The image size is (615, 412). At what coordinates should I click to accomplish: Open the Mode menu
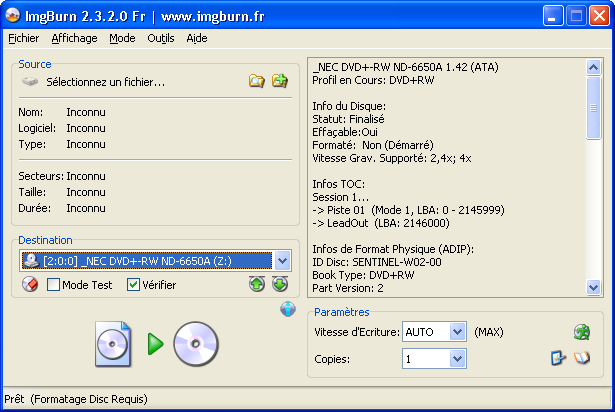[x=122, y=38]
